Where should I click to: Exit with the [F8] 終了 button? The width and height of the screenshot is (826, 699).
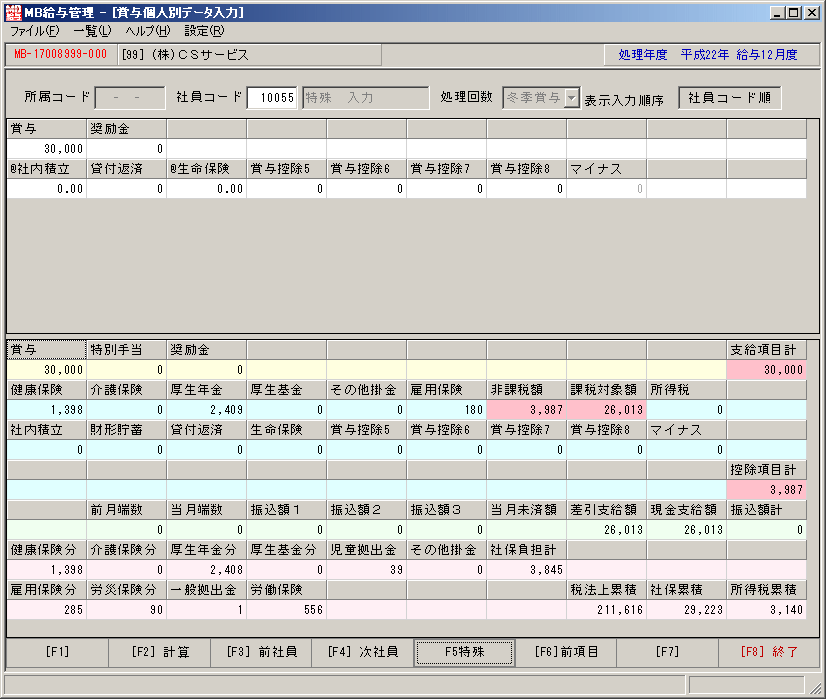point(769,652)
